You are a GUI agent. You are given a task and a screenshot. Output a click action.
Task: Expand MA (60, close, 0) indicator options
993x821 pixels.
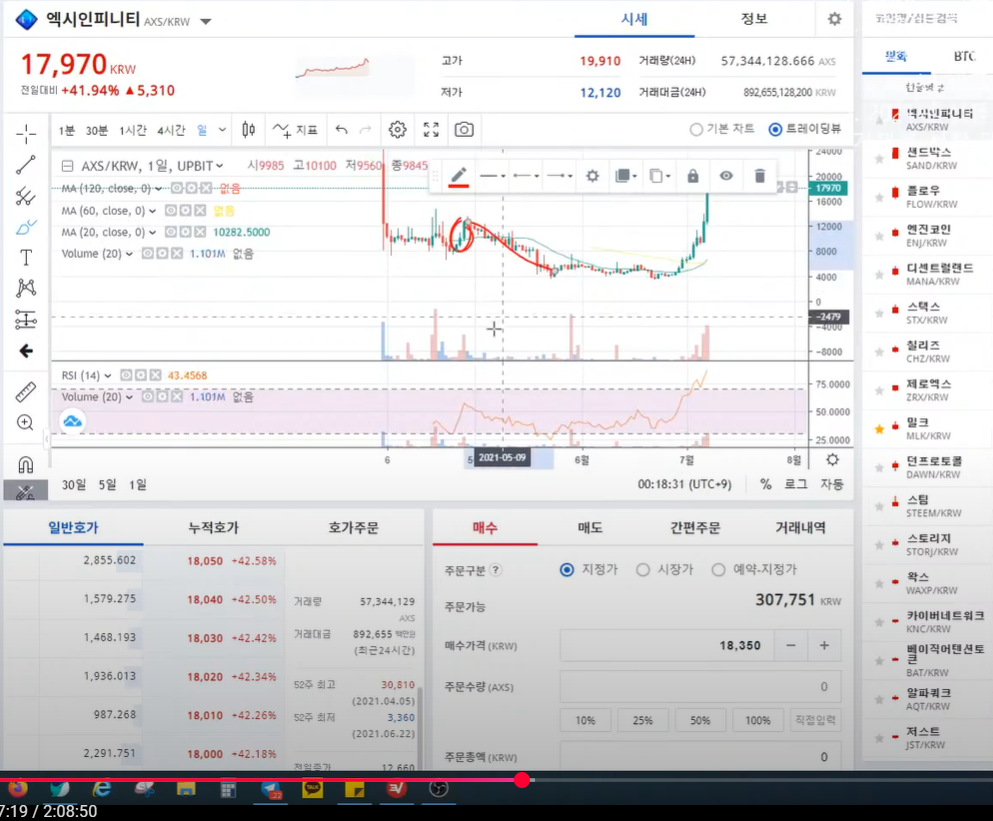(153, 211)
